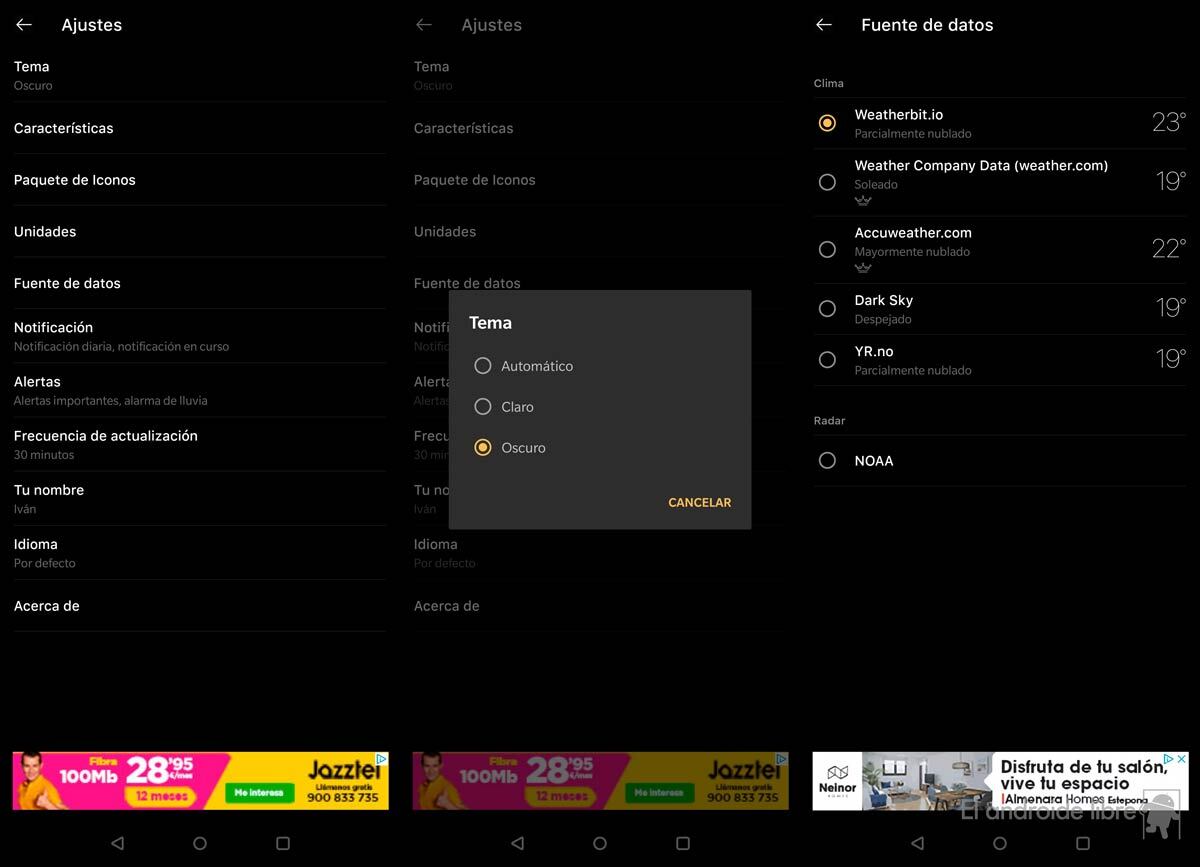Tap dimmed Unidades on middle screen
Viewport: 1200px width, 867px height.
[x=600, y=231]
